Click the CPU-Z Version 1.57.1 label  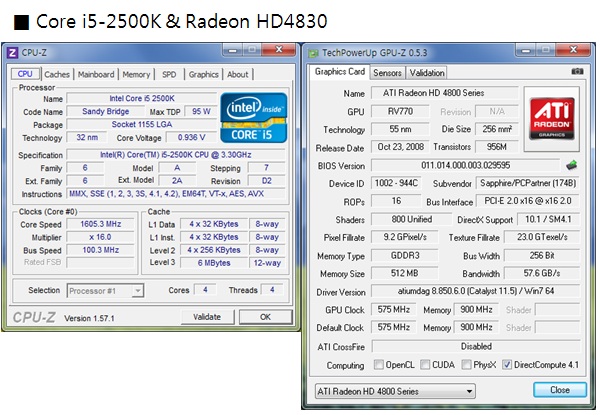coord(89,318)
